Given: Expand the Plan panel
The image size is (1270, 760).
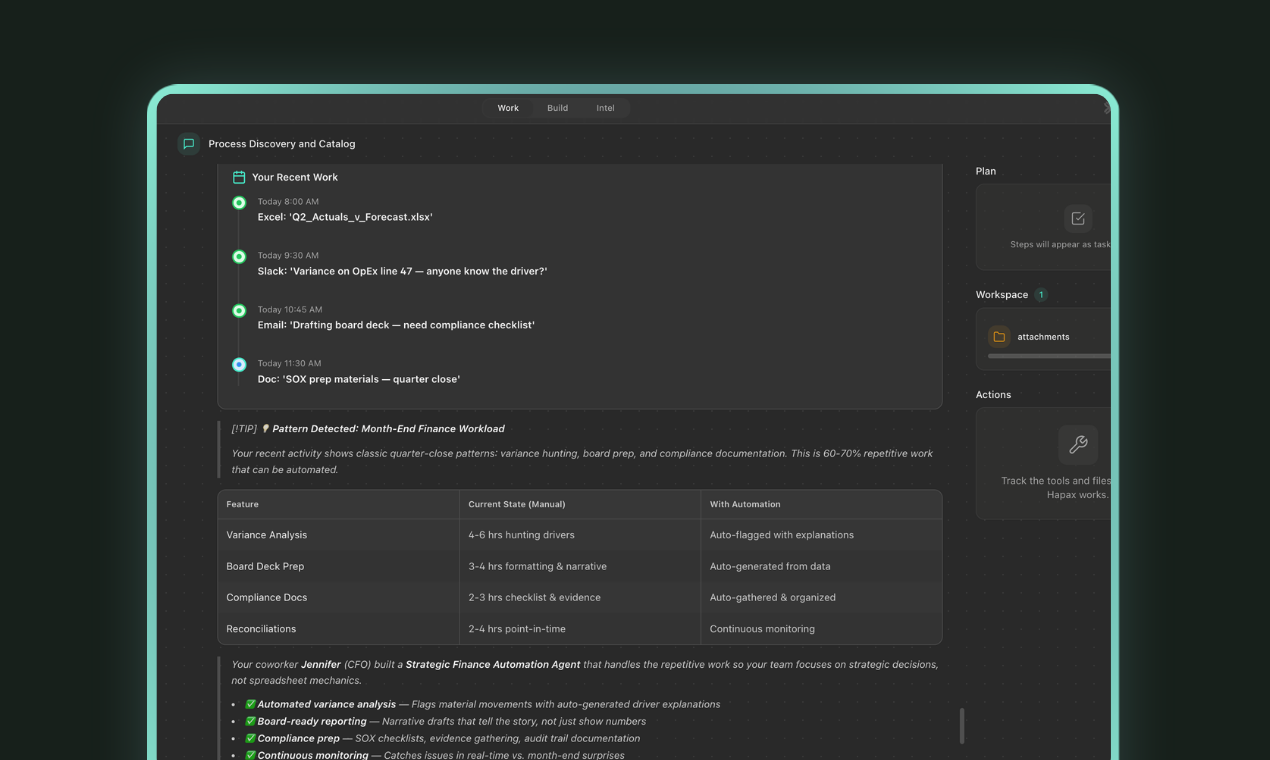Looking at the screenshot, I should 985,171.
